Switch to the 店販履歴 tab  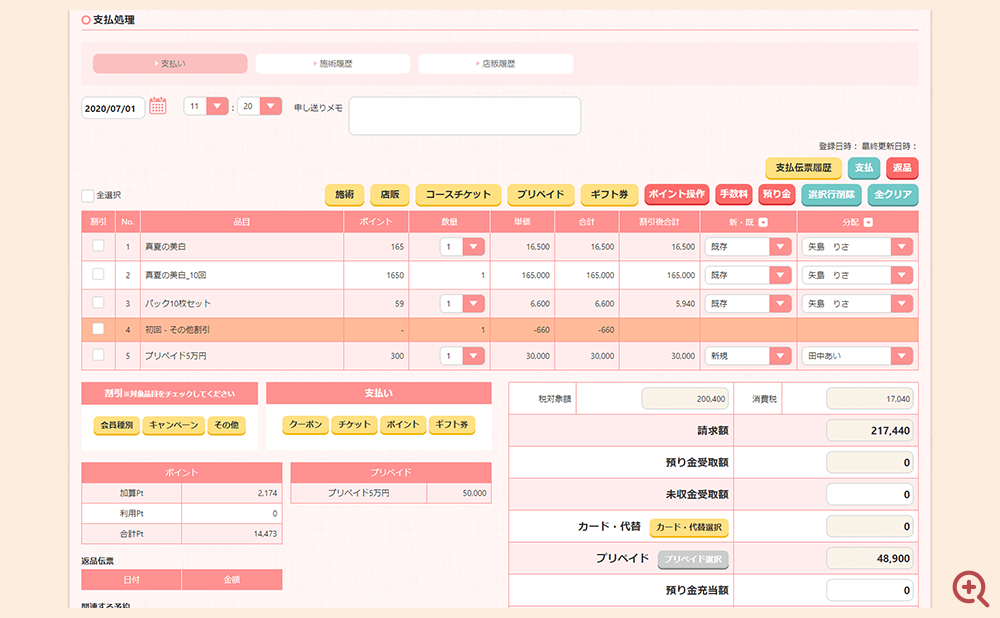496,64
